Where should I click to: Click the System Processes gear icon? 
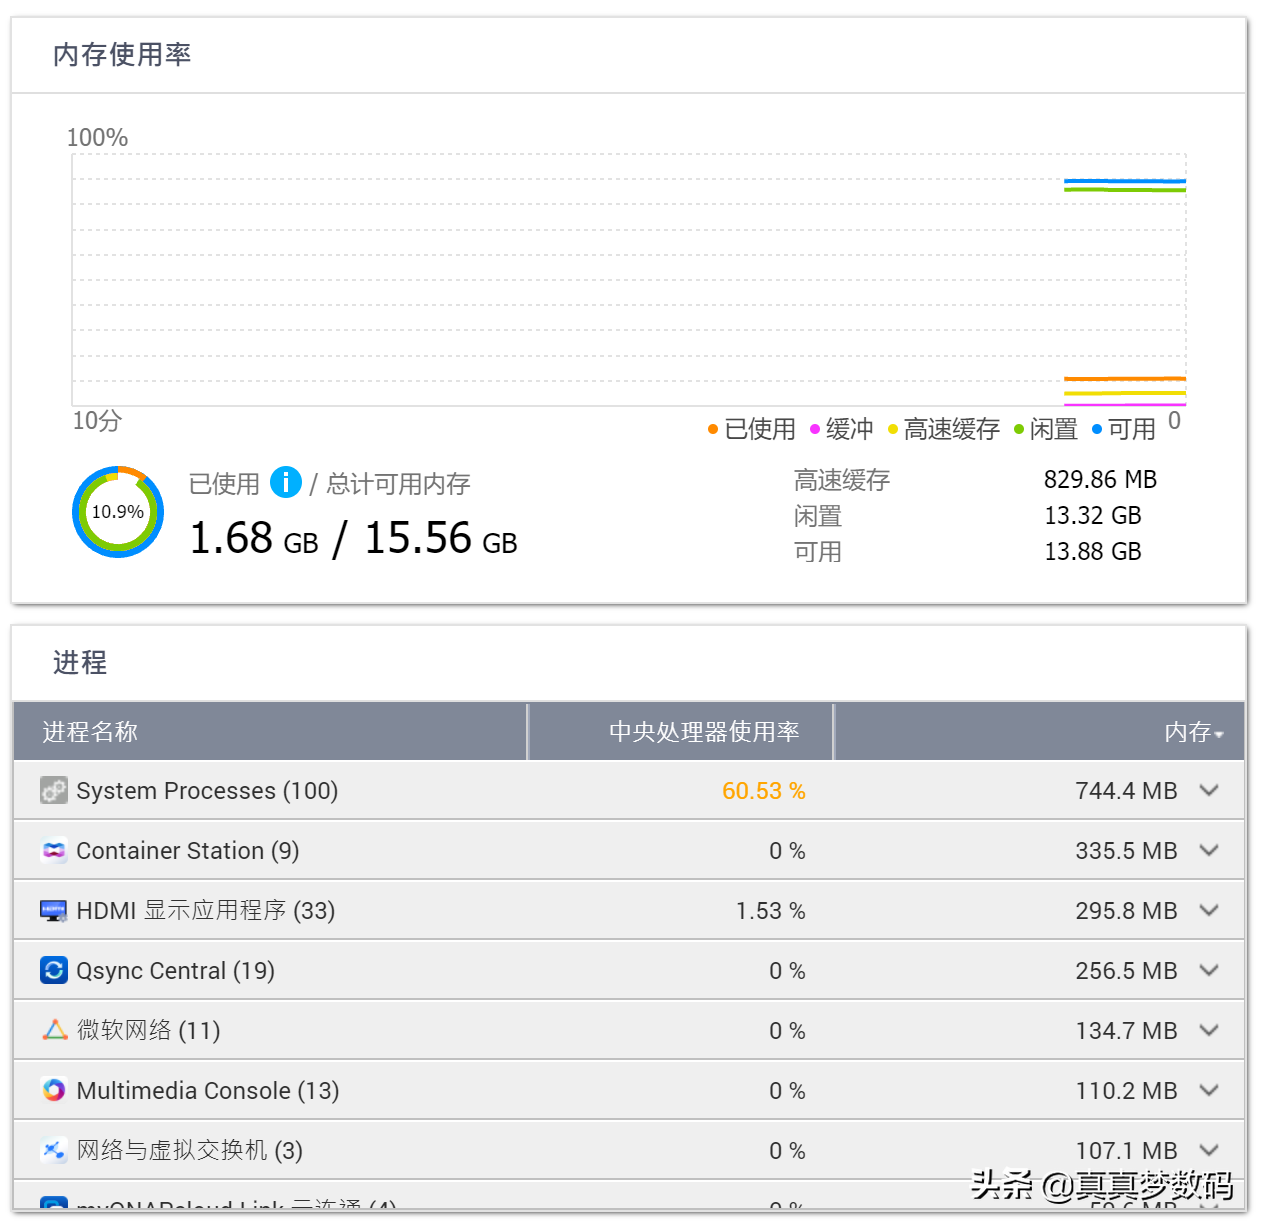(54, 791)
